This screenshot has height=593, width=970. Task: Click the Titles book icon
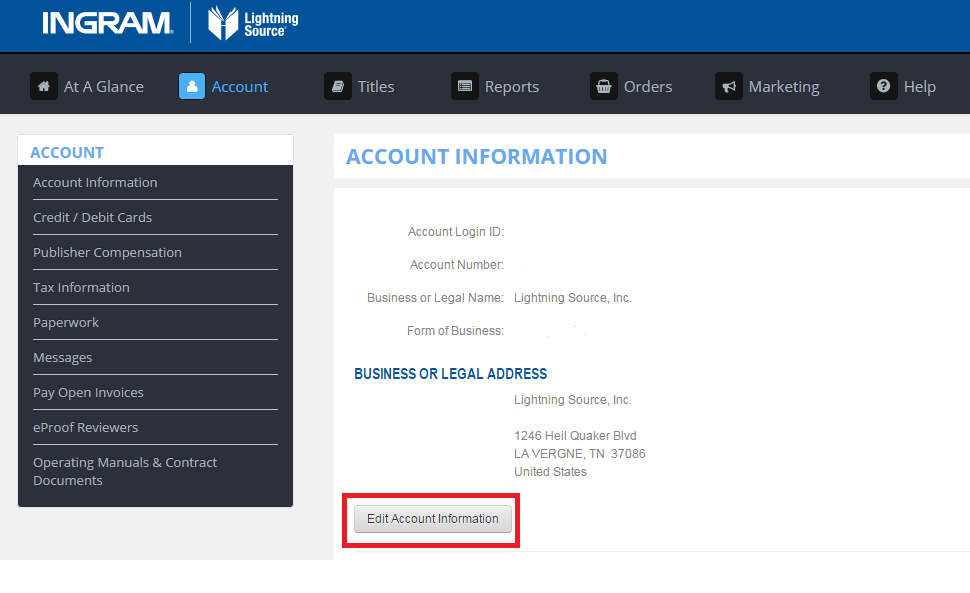[x=338, y=86]
